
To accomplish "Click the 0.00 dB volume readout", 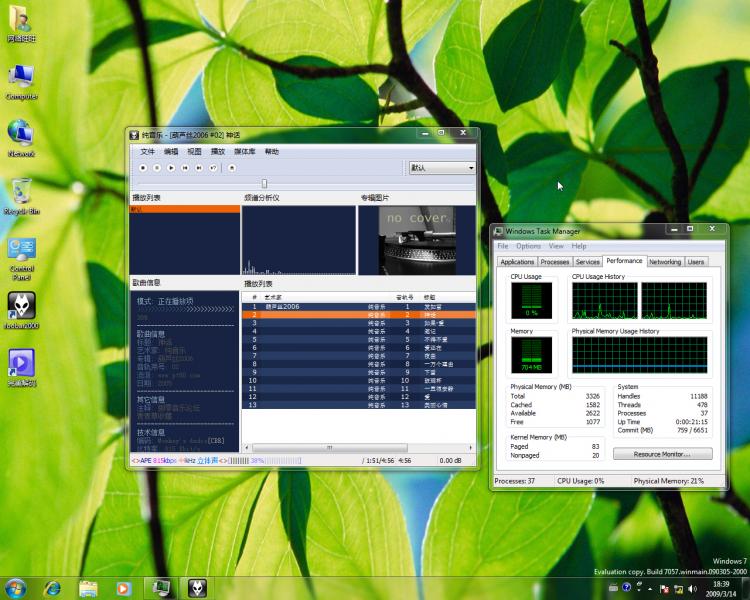I will [x=450, y=461].
